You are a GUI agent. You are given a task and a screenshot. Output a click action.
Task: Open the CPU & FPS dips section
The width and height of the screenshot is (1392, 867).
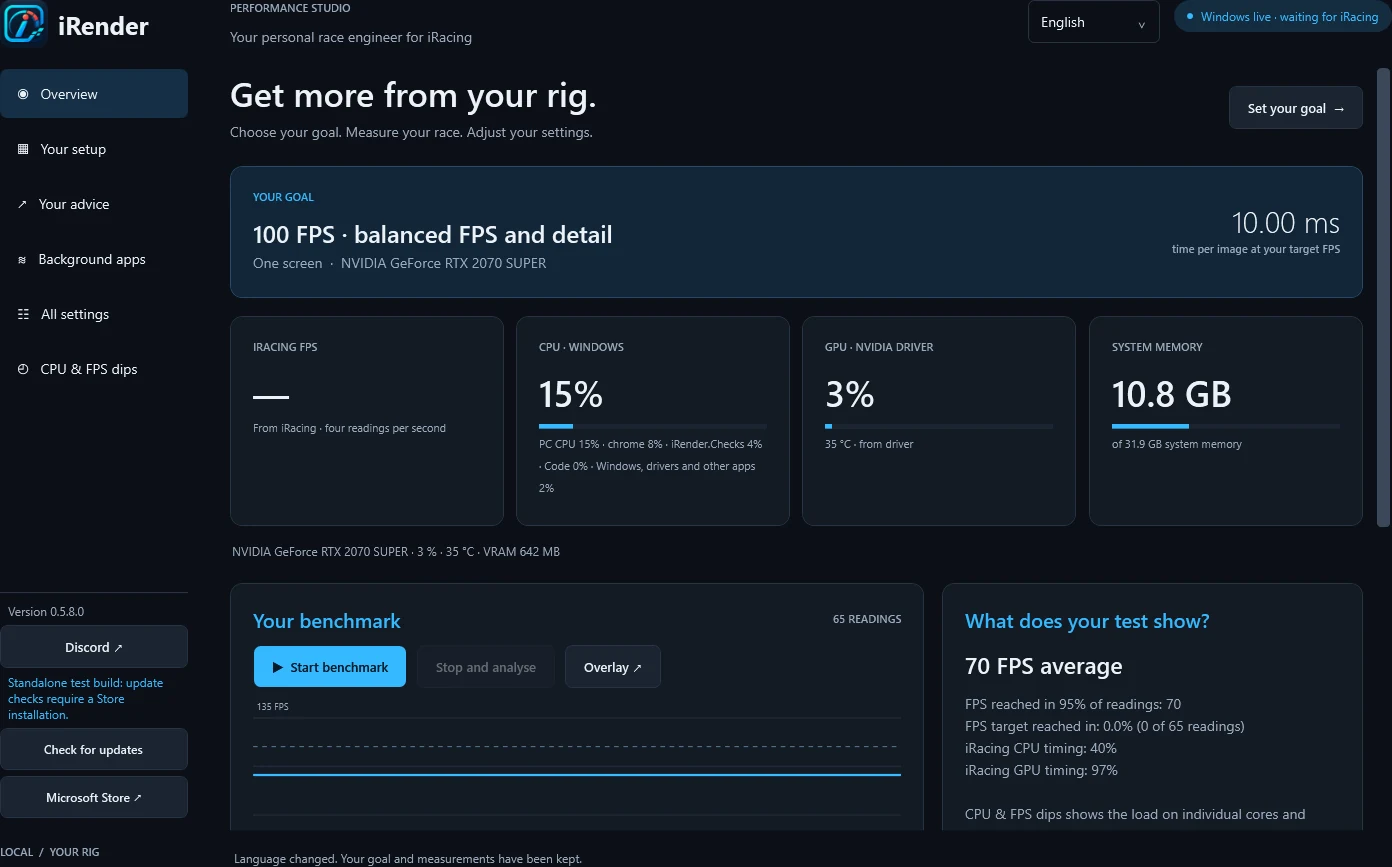point(94,369)
